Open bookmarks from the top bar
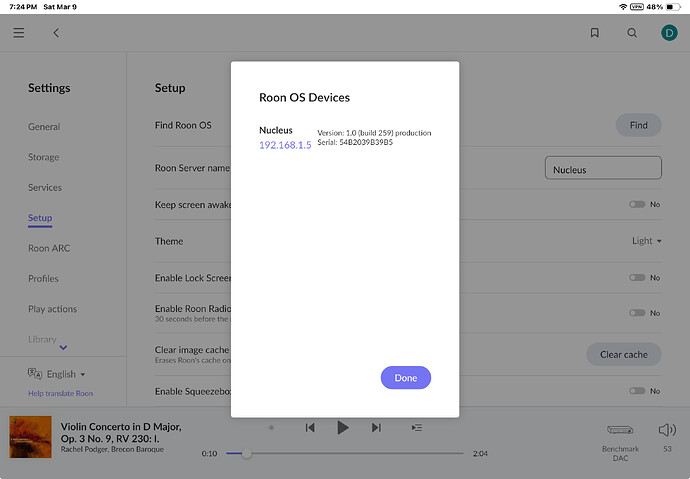Image resolution: width=690 pixels, height=479 pixels. point(595,33)
